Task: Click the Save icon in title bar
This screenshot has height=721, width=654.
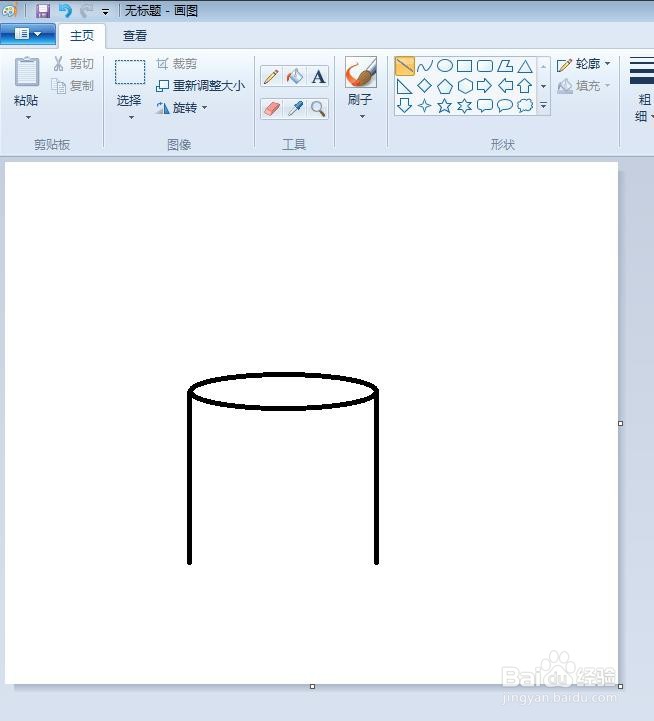Action: pyautogui.click(x=43, y=10)
